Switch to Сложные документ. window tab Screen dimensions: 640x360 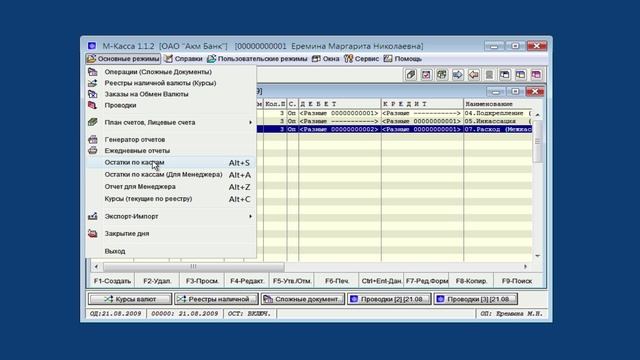[303, 299]
